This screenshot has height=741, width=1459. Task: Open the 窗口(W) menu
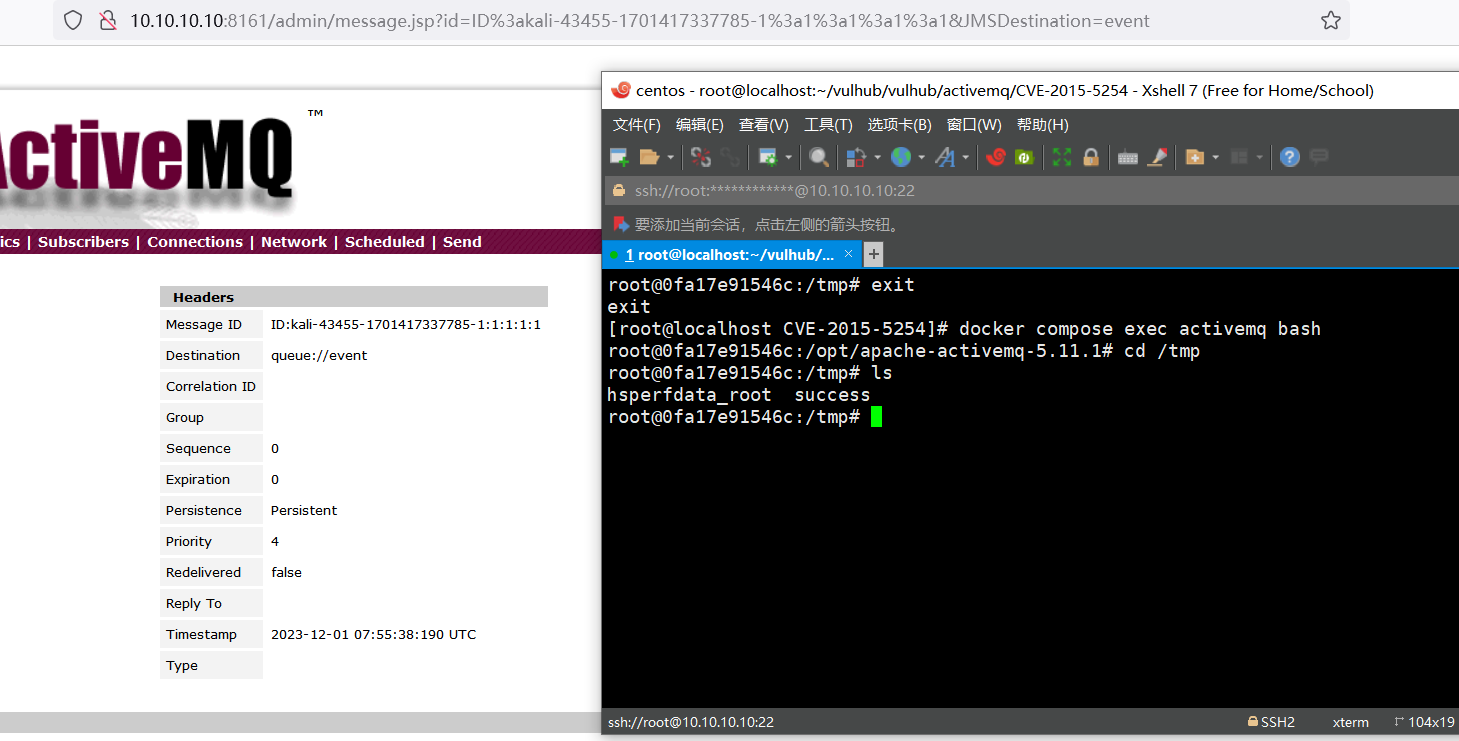(974, 125)
